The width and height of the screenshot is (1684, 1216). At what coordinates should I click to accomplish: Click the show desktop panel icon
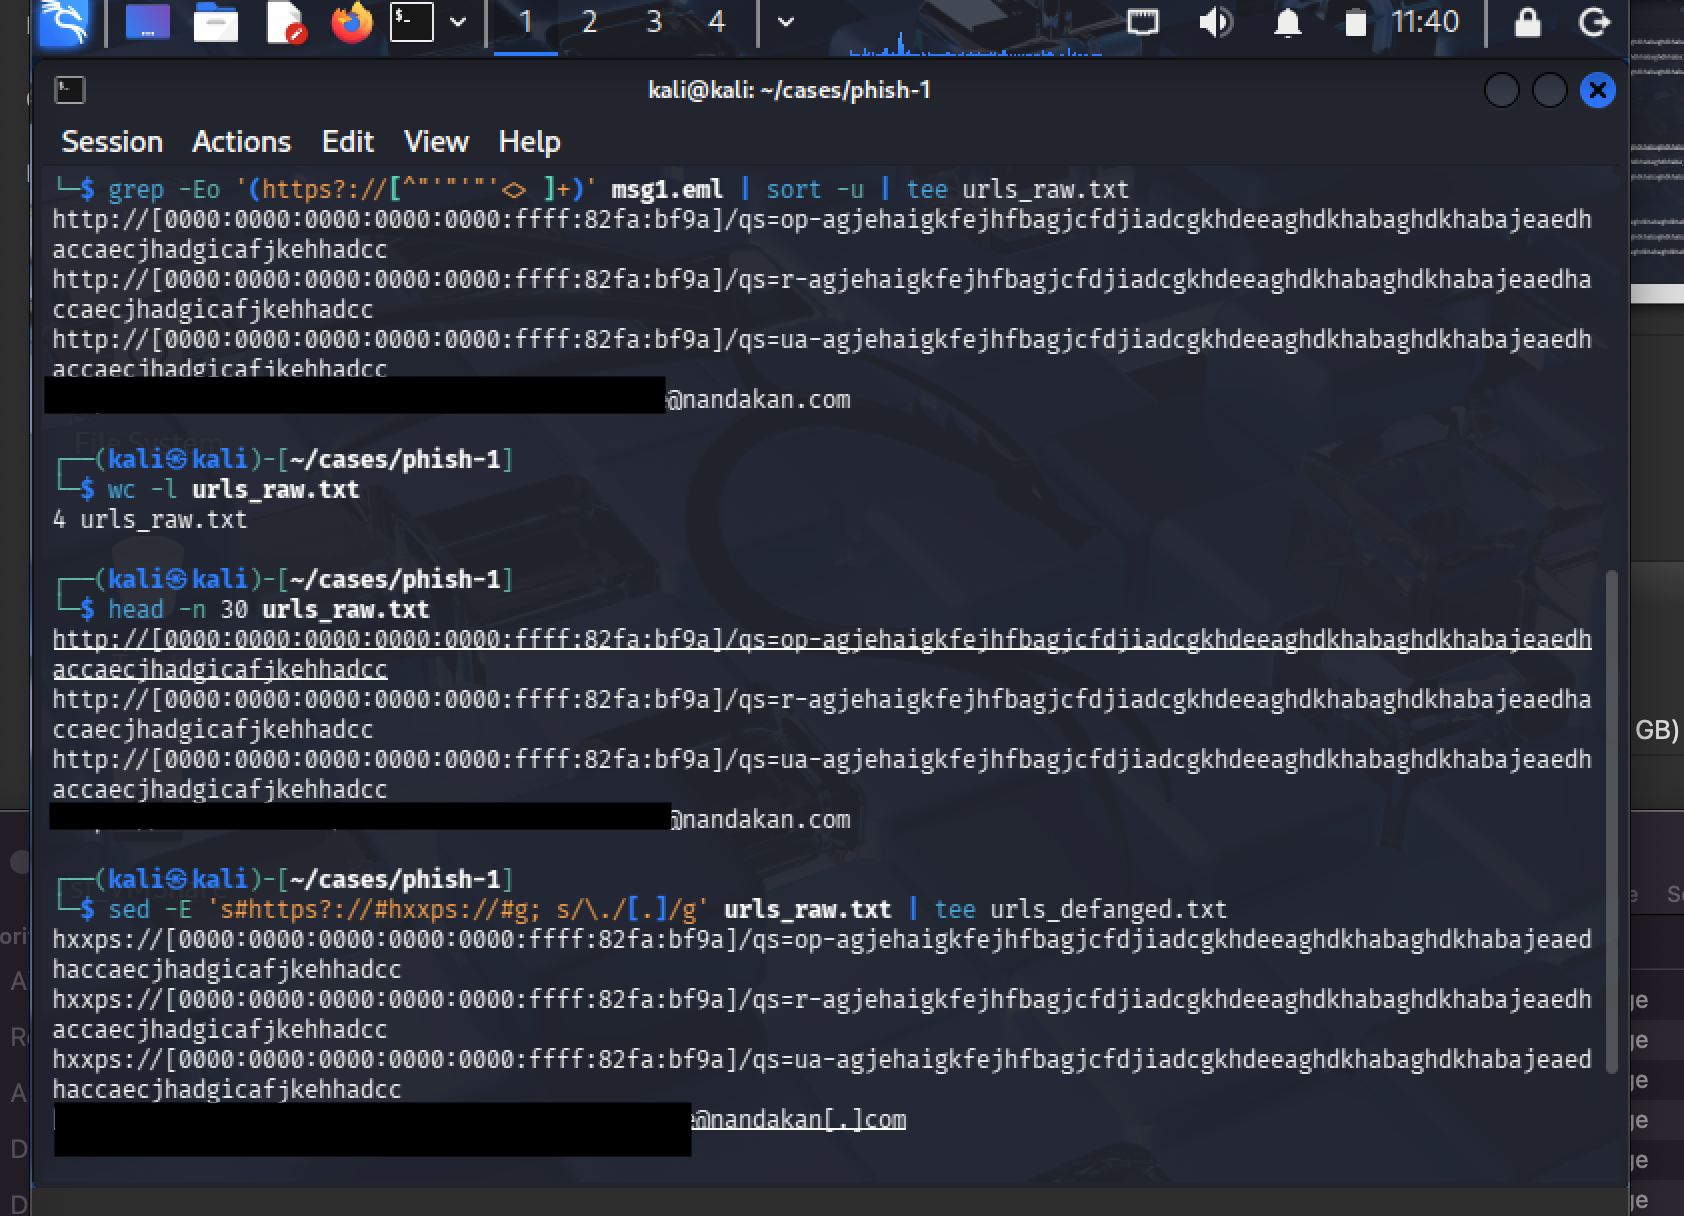(x=147, y=22)
